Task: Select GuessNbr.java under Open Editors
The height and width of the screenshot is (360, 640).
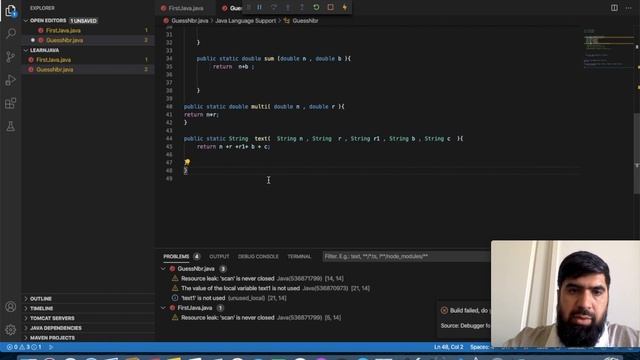Action: (x=64, y=40)
